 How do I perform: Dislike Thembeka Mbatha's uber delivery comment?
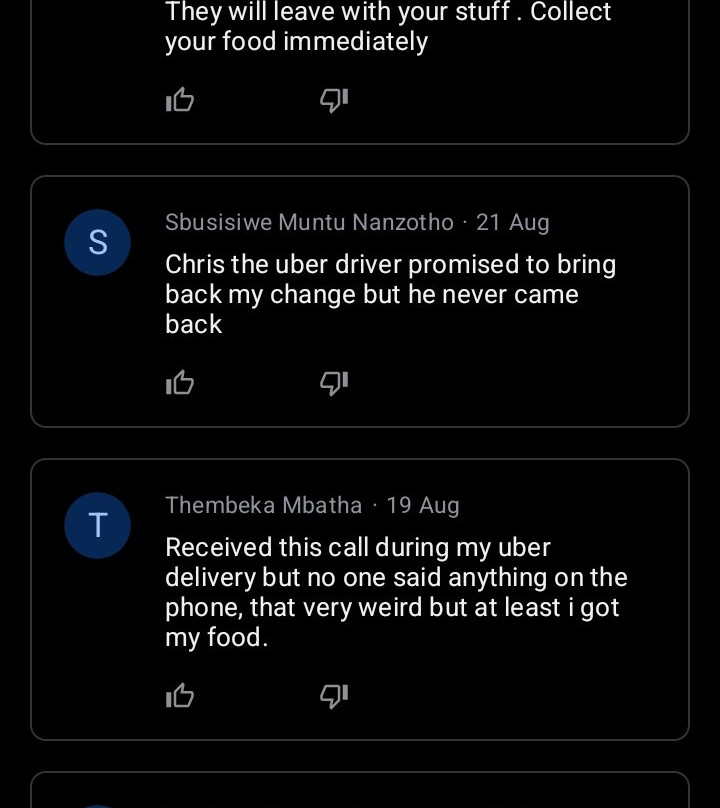pyautogui.click(x=333, y=696)
